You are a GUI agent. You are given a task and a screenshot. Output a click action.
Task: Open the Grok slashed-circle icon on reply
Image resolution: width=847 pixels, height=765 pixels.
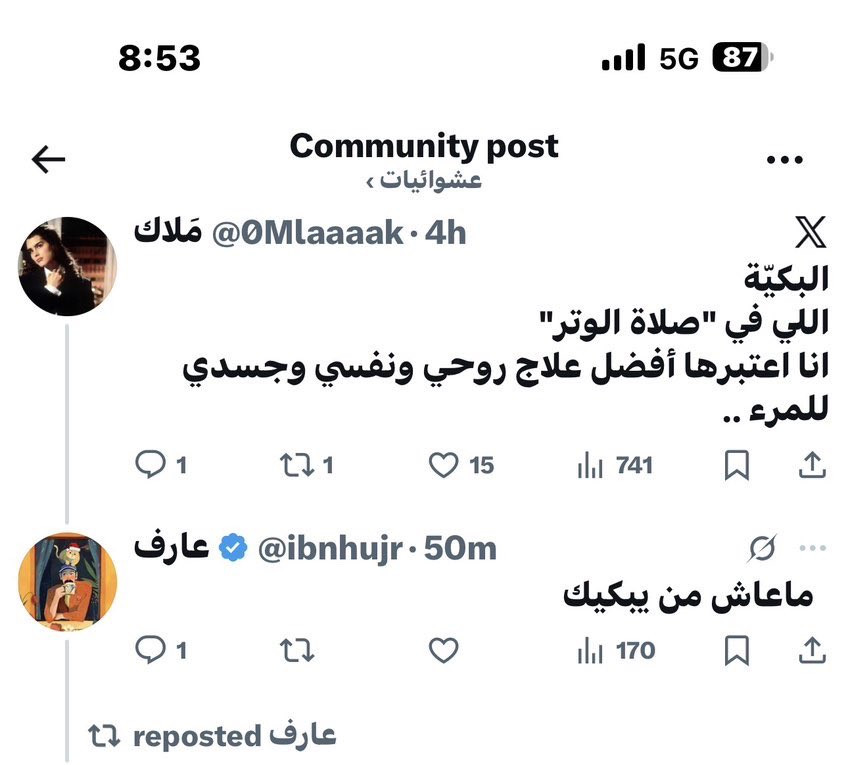[763, 548]
